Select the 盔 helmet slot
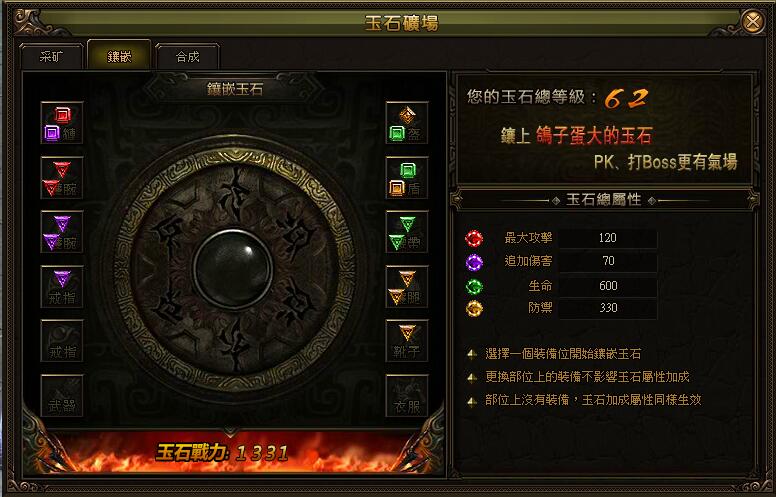 [x=407, y=123]
